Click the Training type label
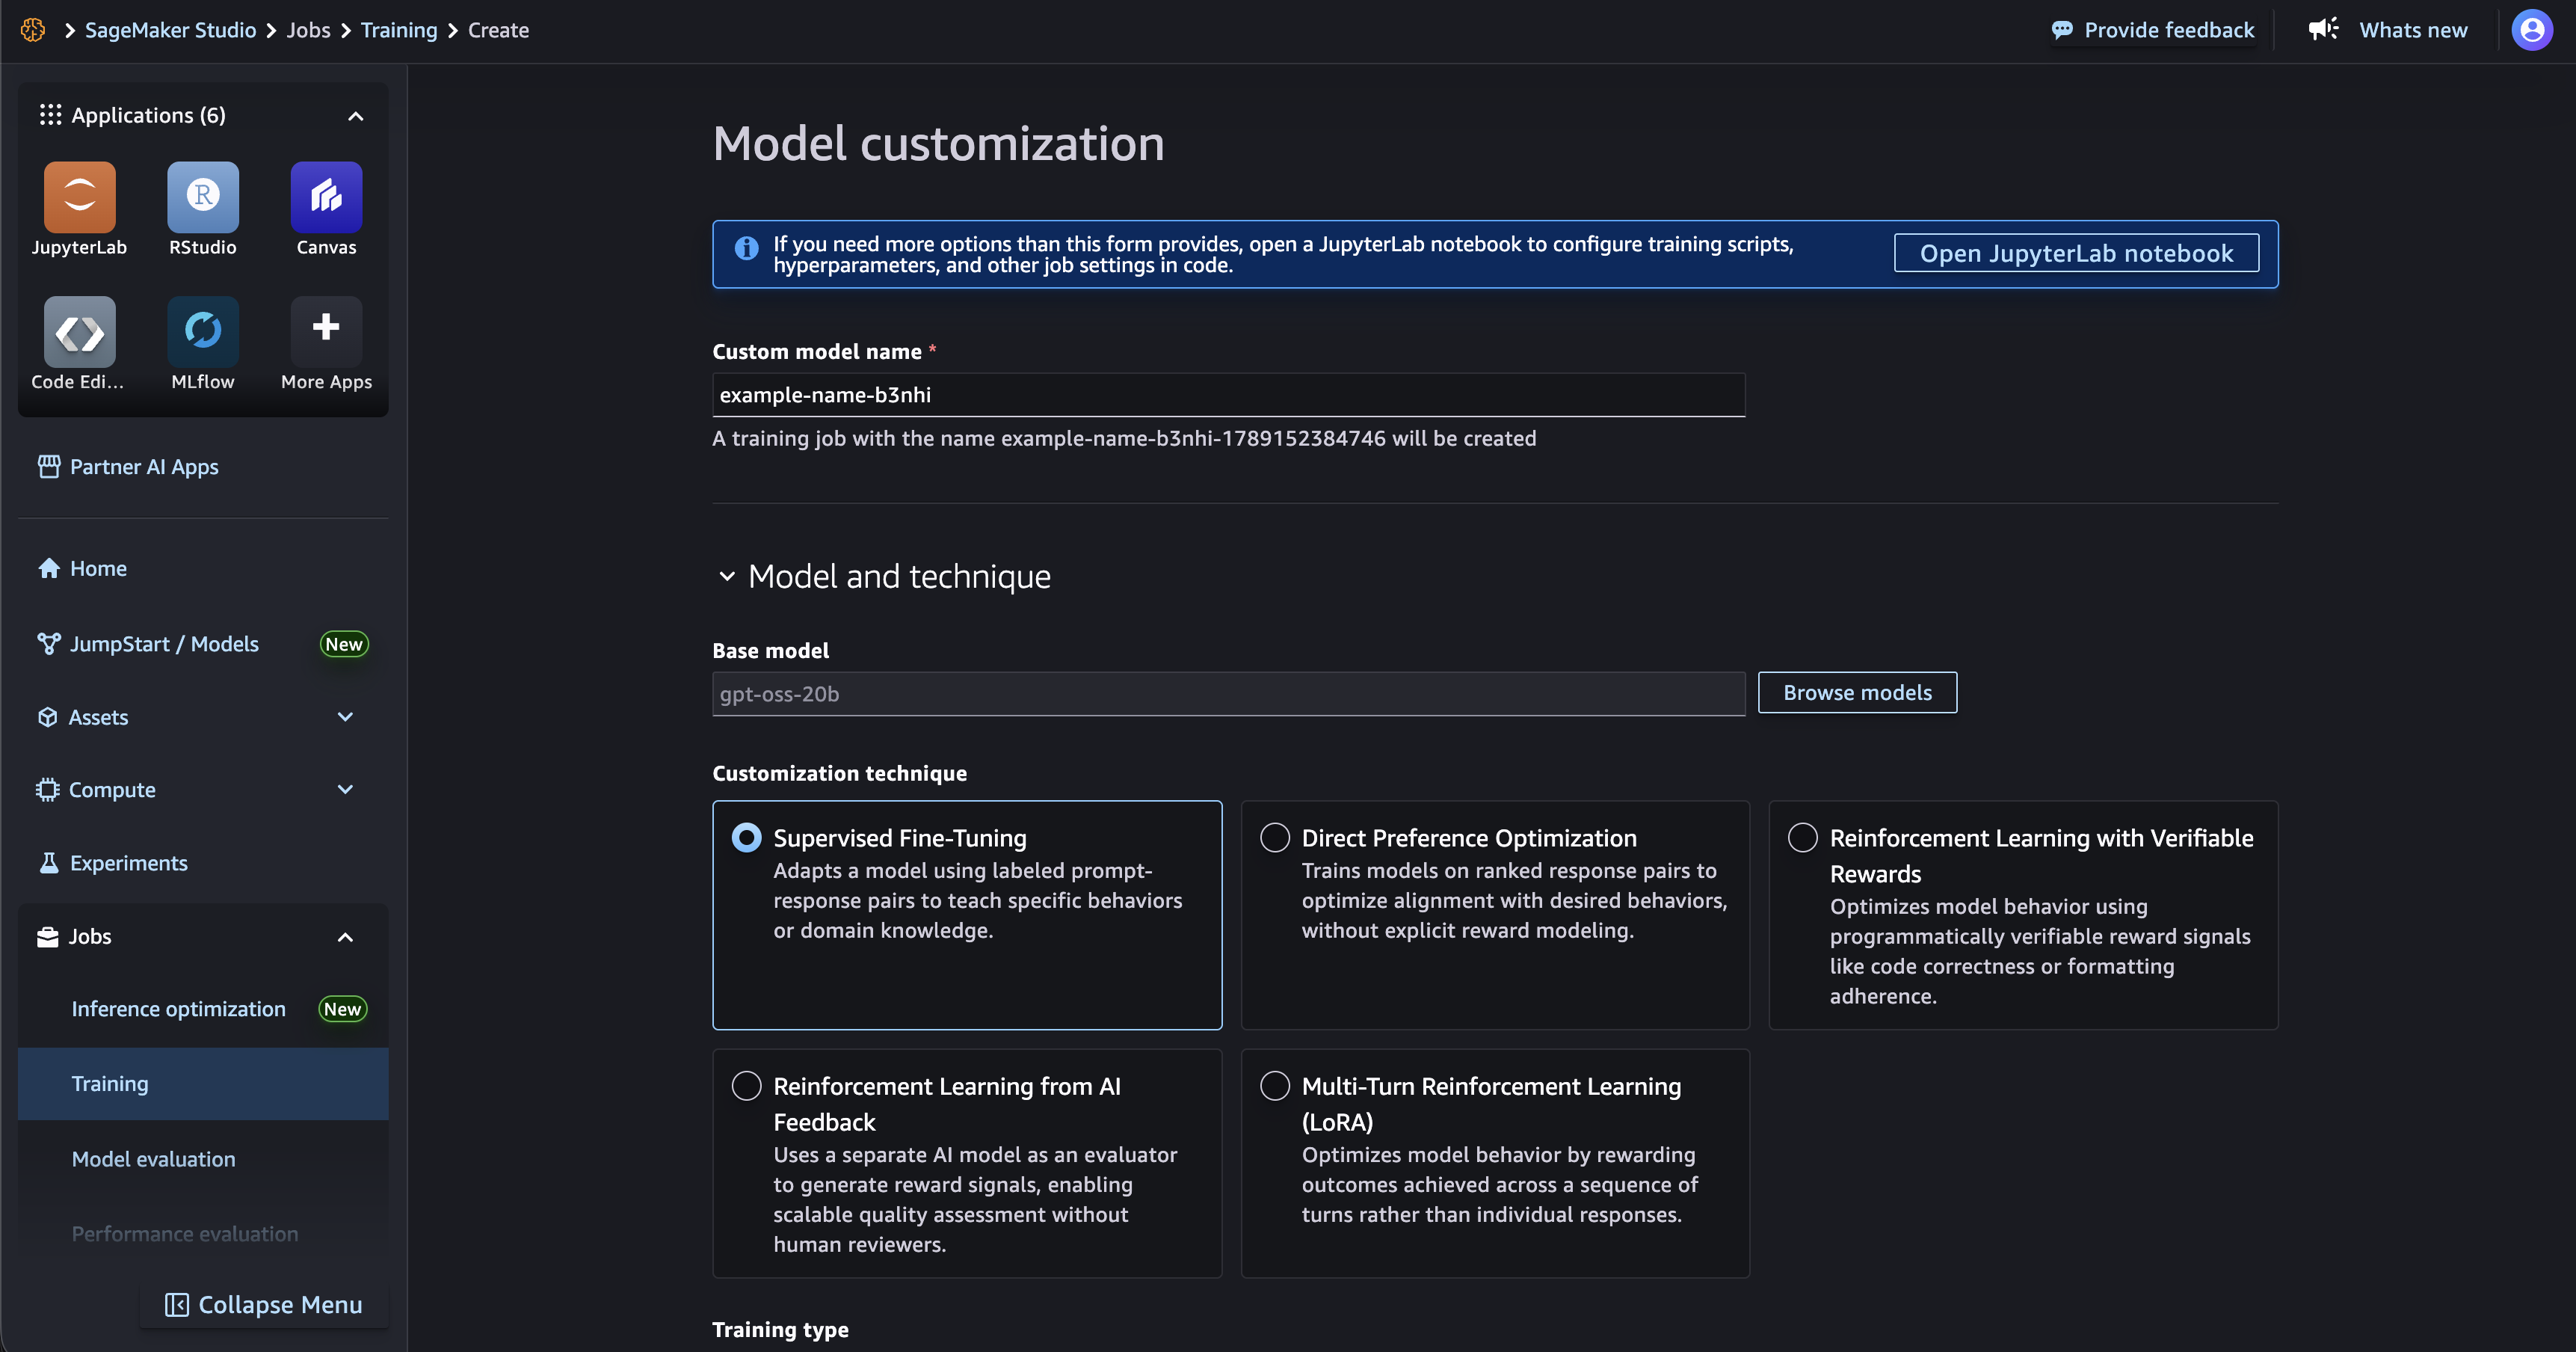This screenshot has height=1352, width=2576. [780, 1329]
